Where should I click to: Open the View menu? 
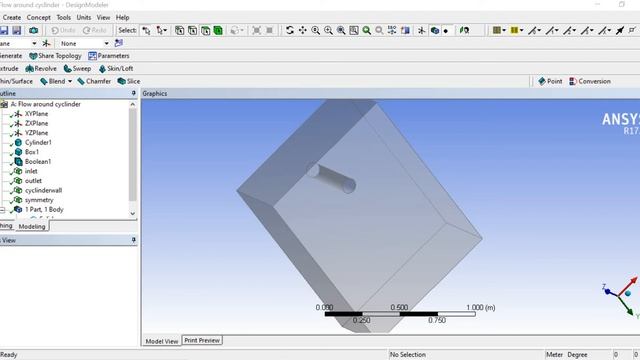[x=103, y=18]
